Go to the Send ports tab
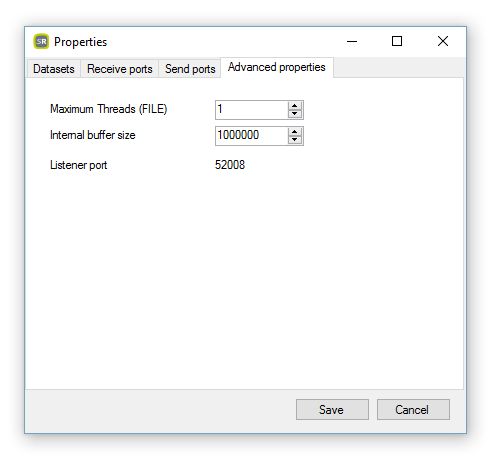Screen dimensions: 499x461 point(190,69)
